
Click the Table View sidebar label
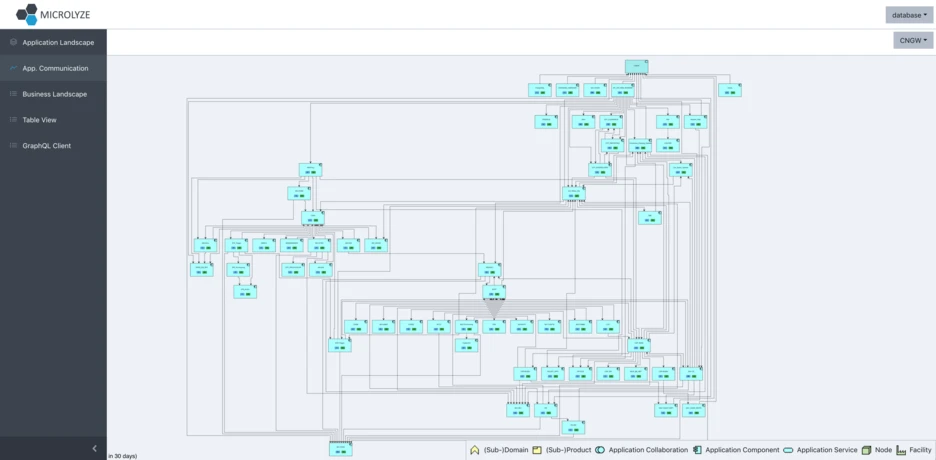click(40, 120)
